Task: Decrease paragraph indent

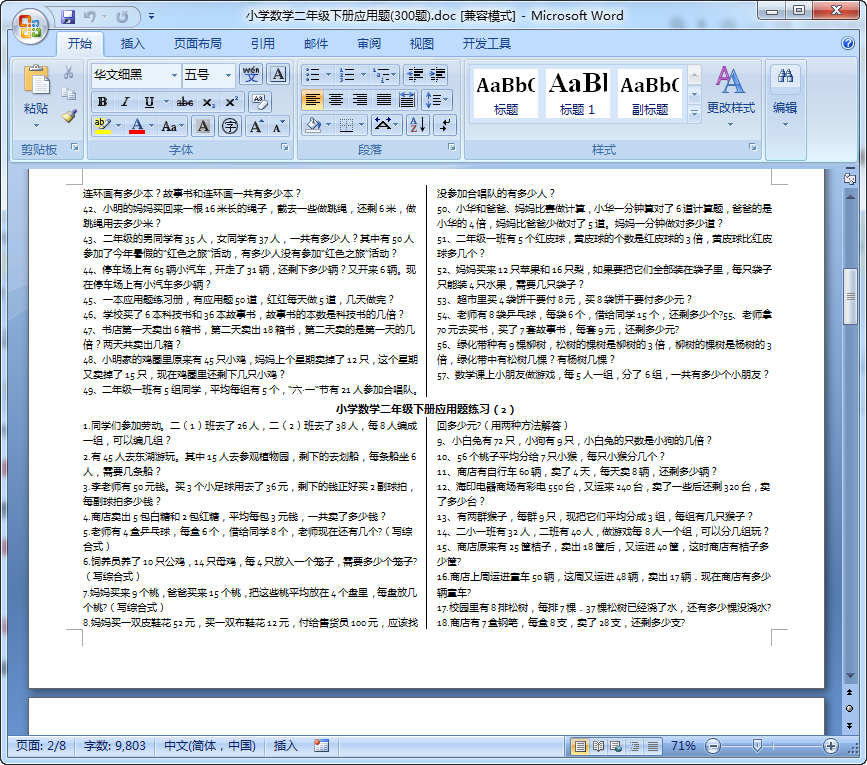Action: (415, 74)
